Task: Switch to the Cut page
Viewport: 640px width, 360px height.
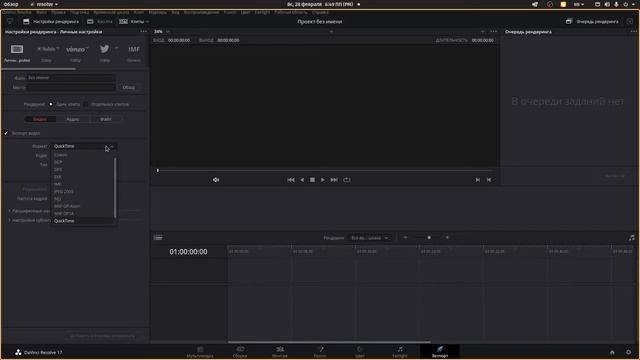Action: (240, 352)
